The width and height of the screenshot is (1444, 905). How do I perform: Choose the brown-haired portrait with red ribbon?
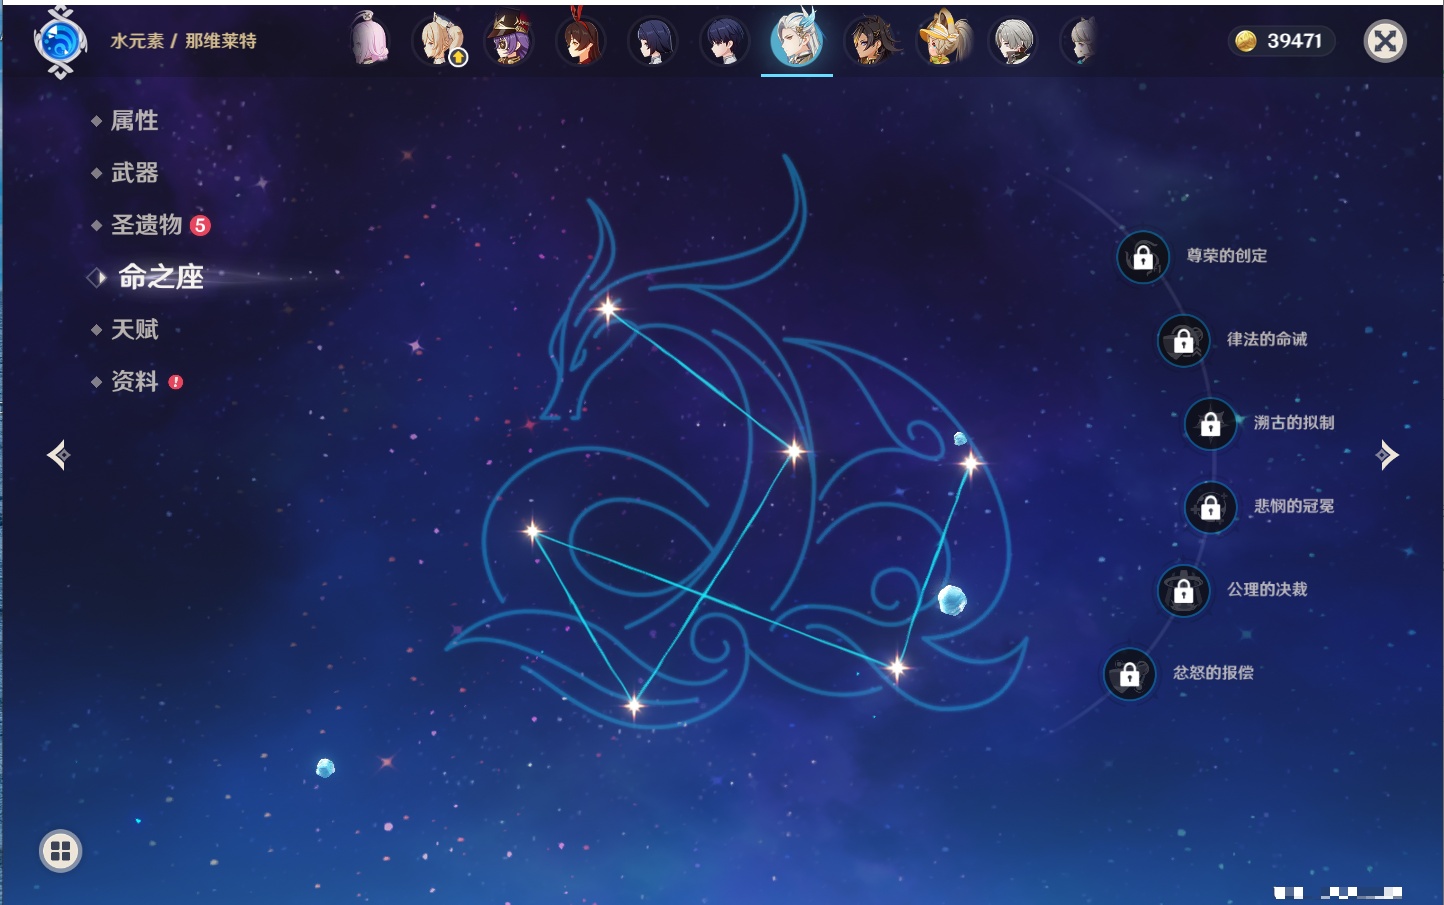tap(581, 40)
